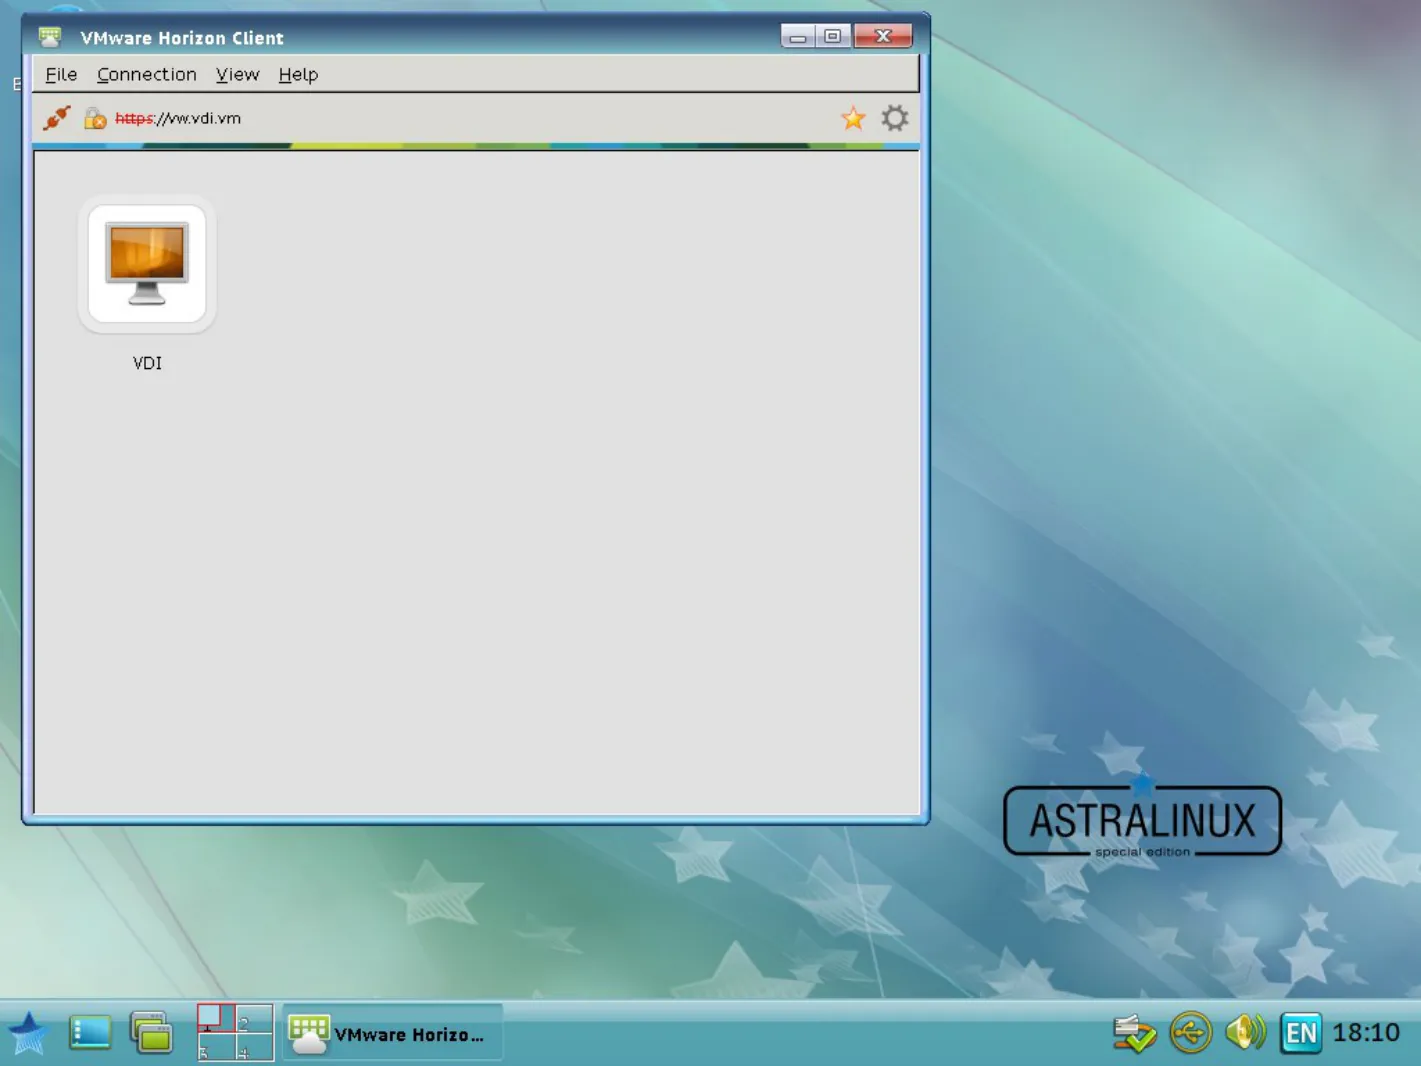Screen dimensions: 1421x1066
Task: Open the network connections tray icon
Action: (x=1135, y=1033)
